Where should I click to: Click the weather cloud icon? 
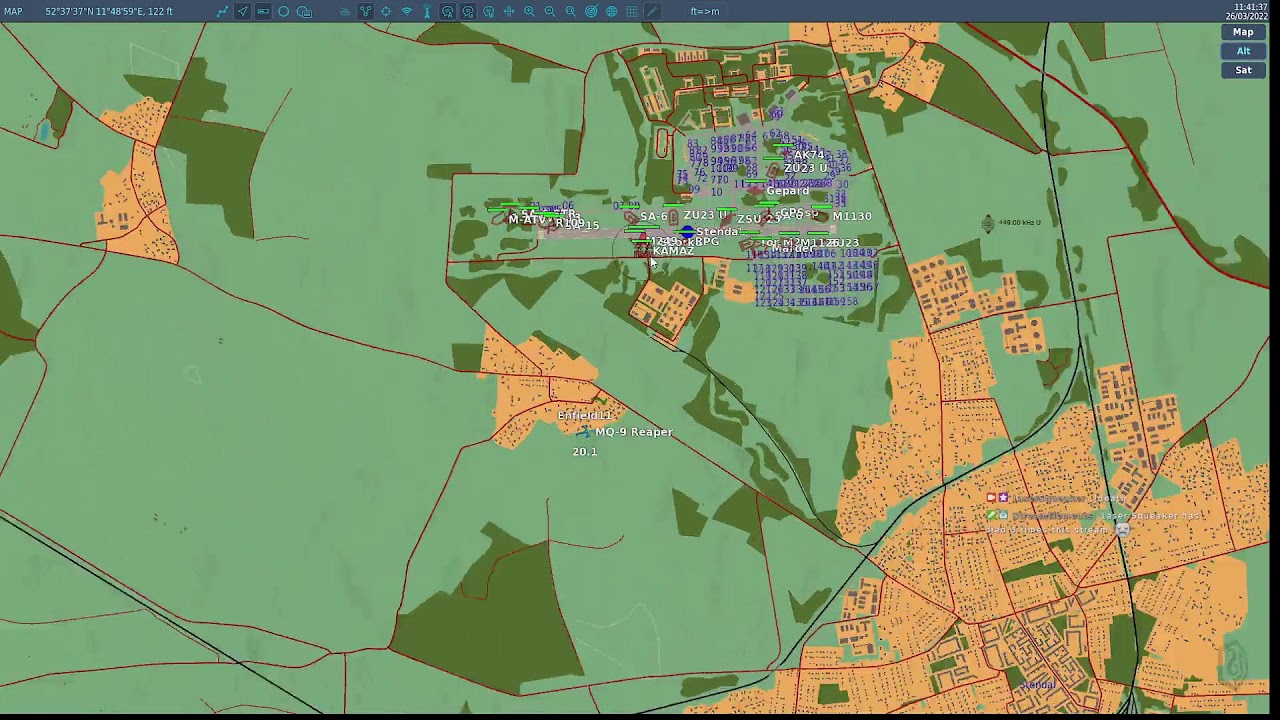coord(345,12)
